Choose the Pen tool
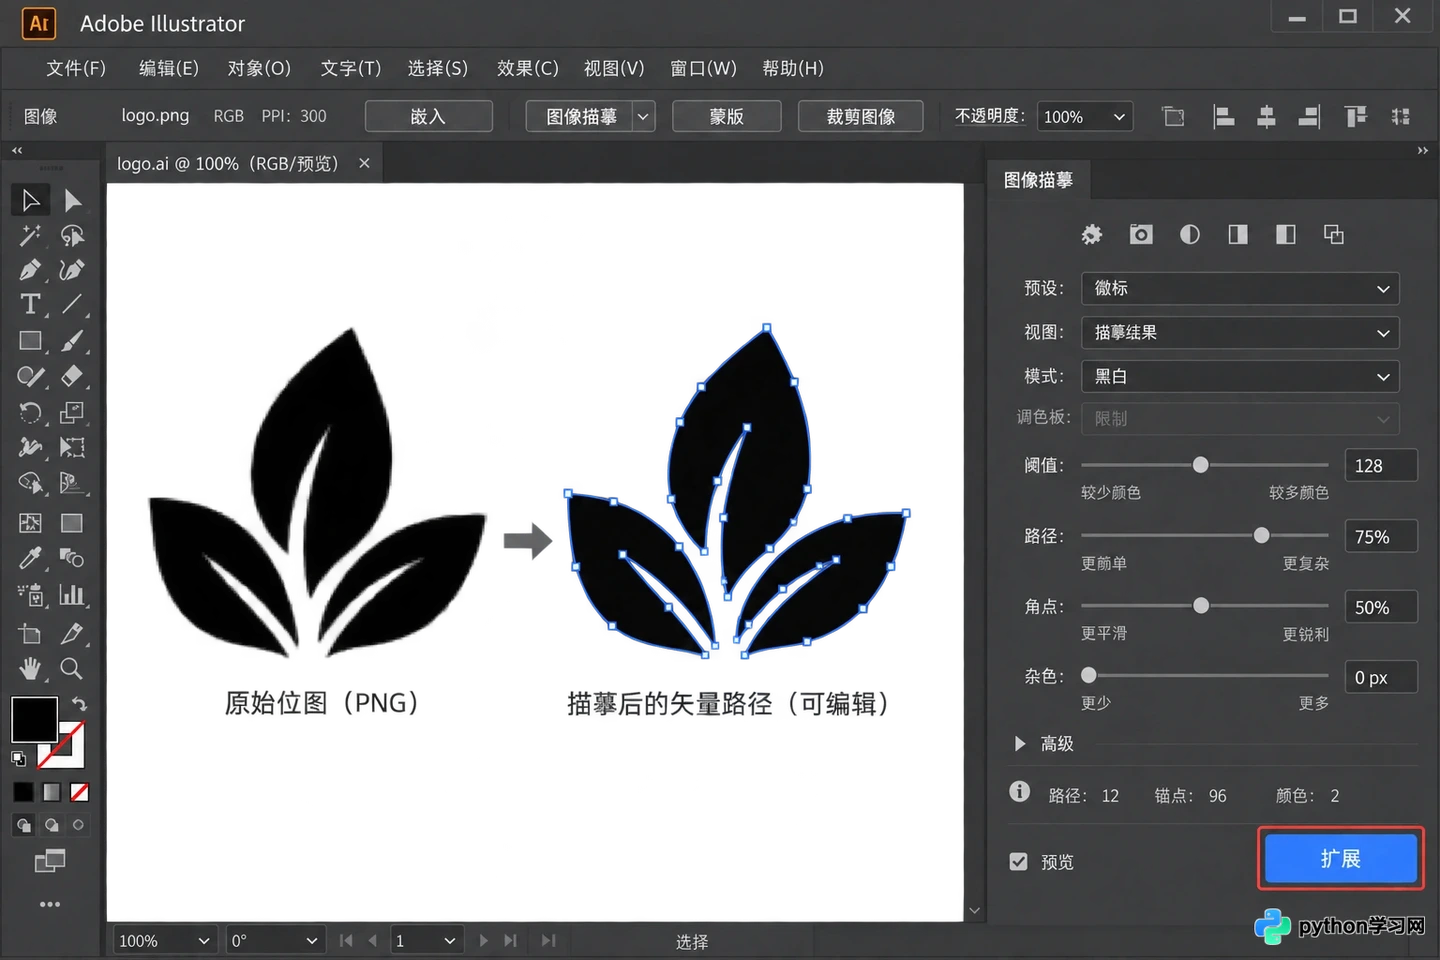The height and width of the screenshot is (960, 1440). pos(30,270)
